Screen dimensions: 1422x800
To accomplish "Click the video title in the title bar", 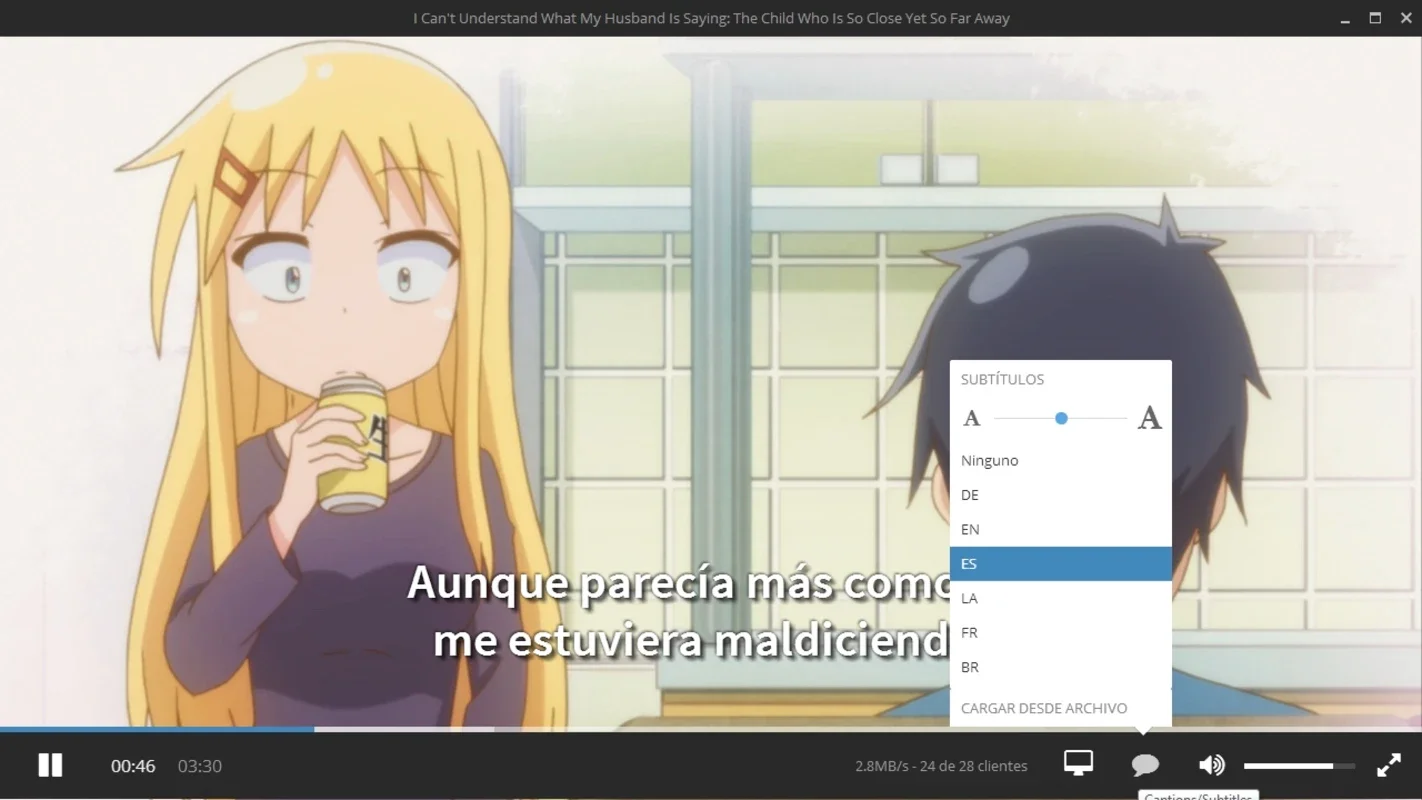I will pyautogui.click(x=711, y=18).
